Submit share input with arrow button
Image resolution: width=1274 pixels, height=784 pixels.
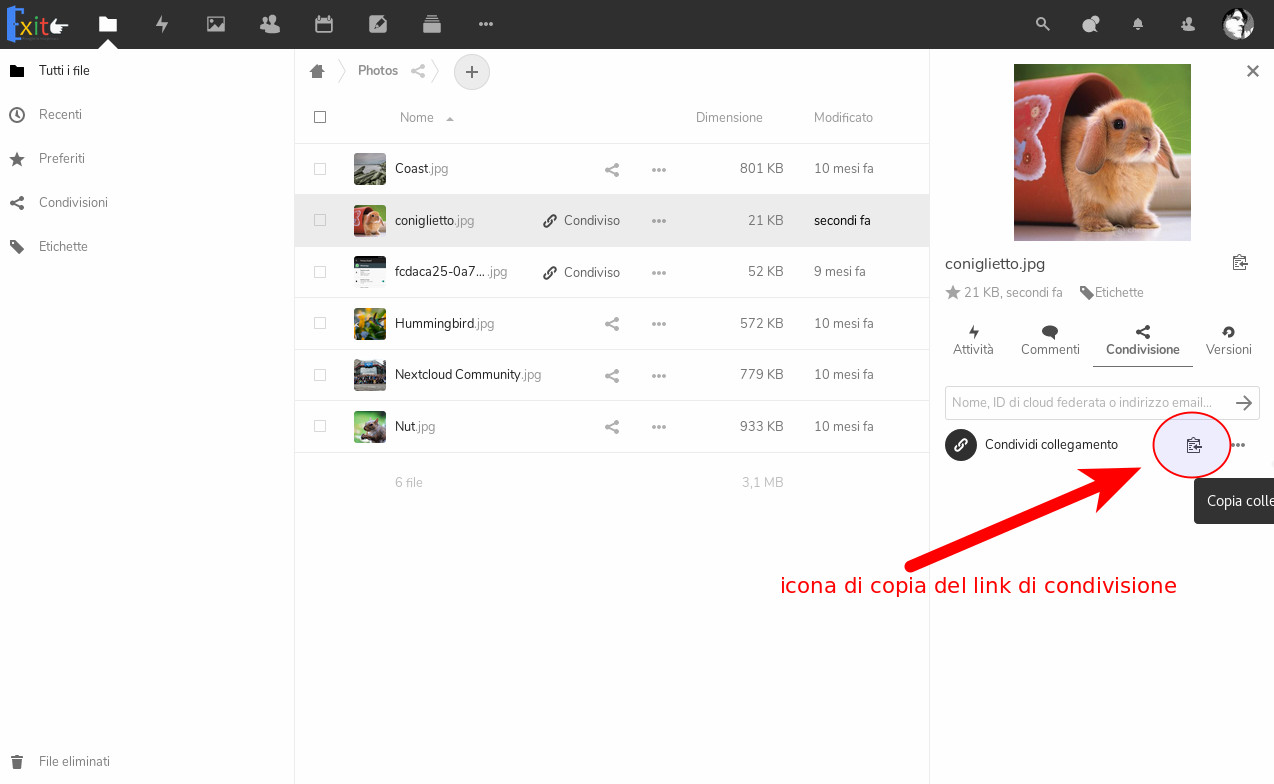[x=1244, y=403]
